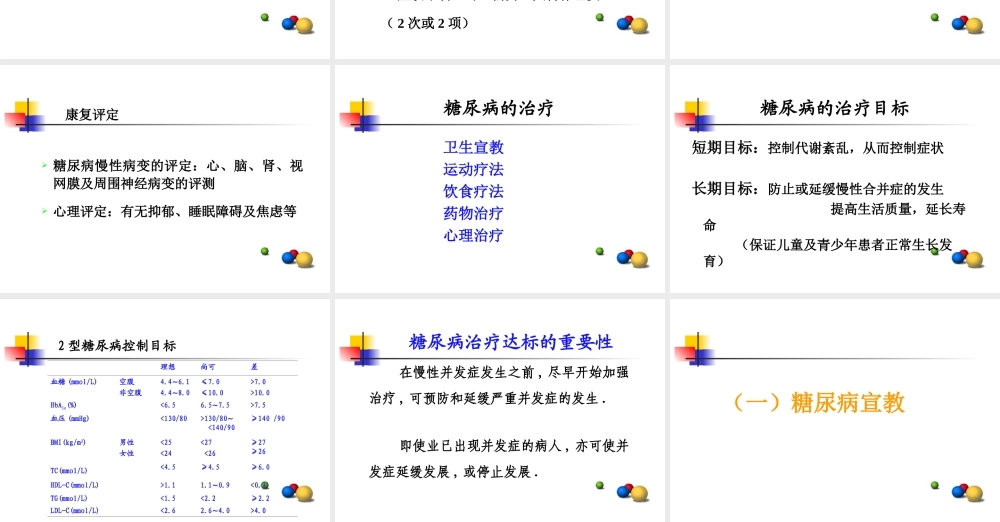This screenshot has height=522, width=1000.
Task: Click the LDL-C (mmol/L) row label
Action: [74, 511]
